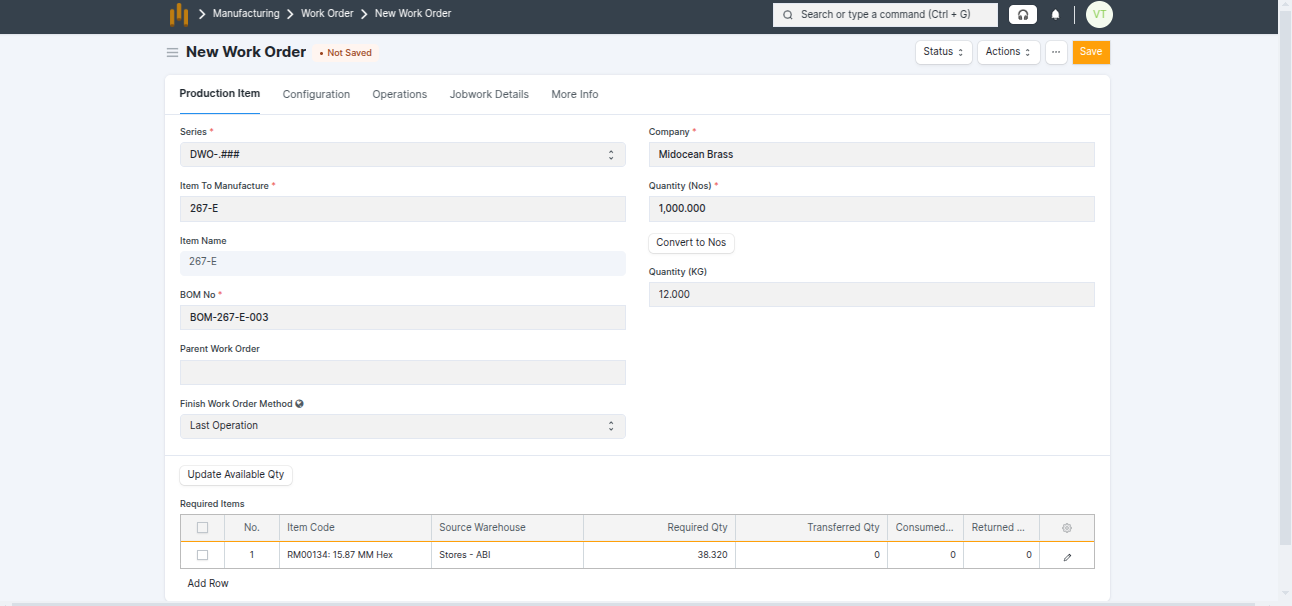This screenshot has width=1292, height=606.
Task: Check the select-all checkbox in table header
Action: (203, 528)
